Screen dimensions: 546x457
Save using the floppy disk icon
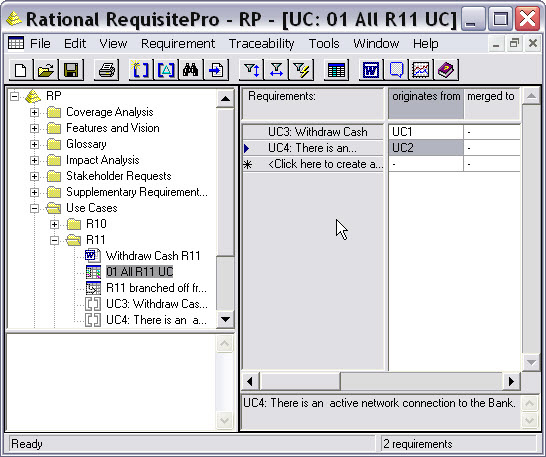(71, 70)
